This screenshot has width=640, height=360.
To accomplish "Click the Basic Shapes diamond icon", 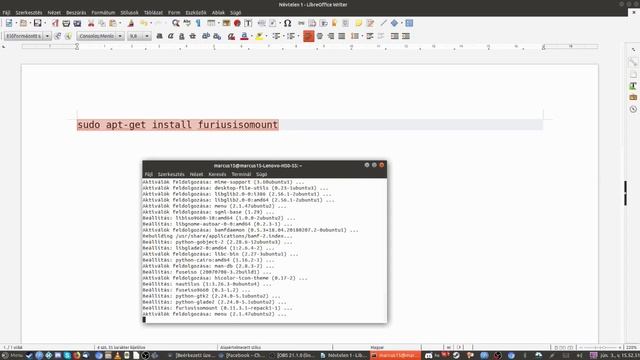I will pyautogui.click(x=394, y=23).
